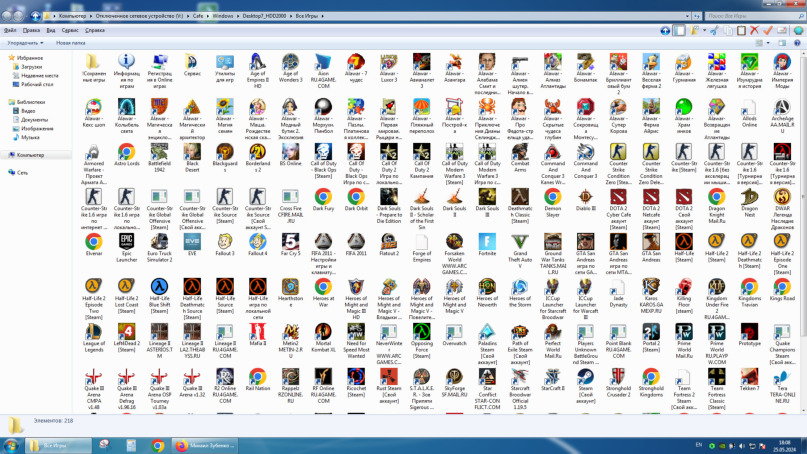Open the Файл menu
Screen dimensions: 807x454
coord(11,31)
